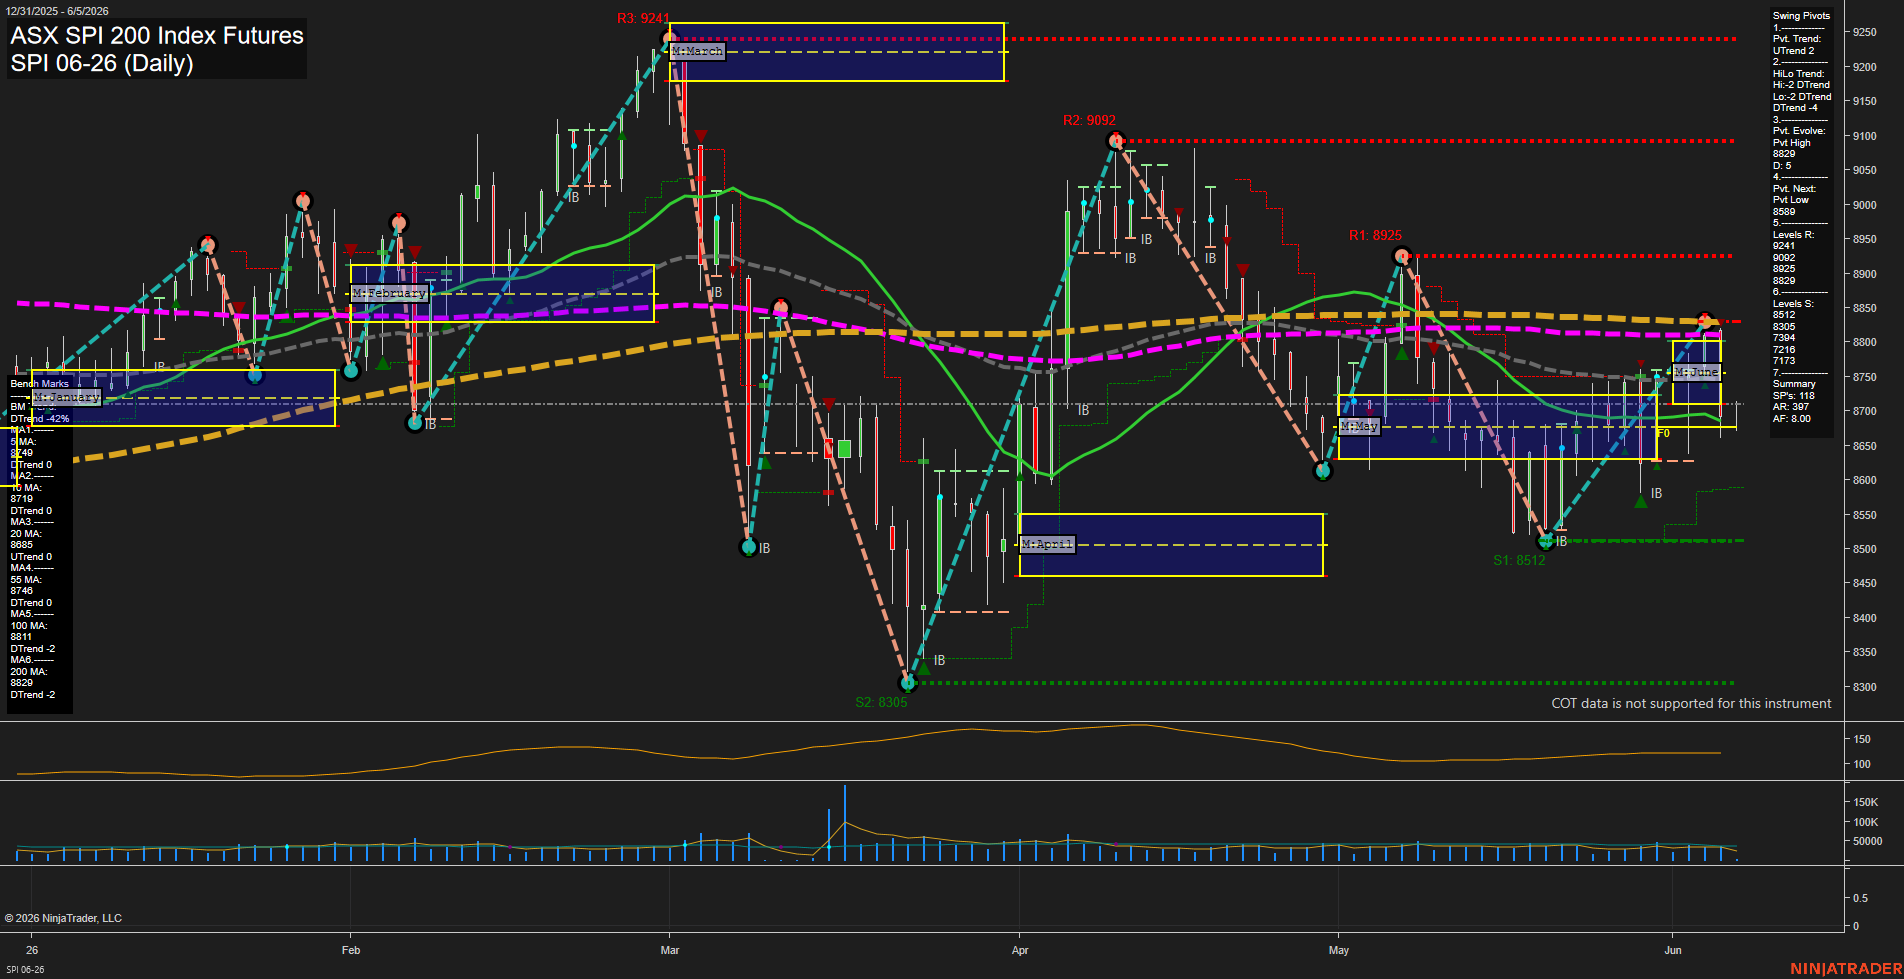The image size is (1904, 979).
Task: Click the tallest volume spike bar in mid-March
Action: (845, 823)
